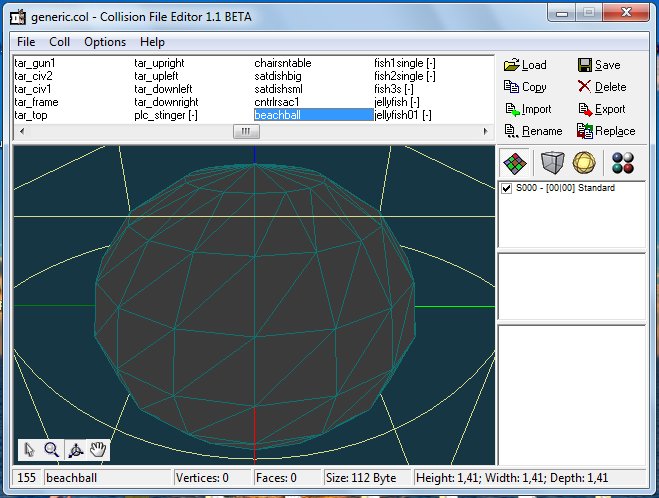Click Size: 112 Byte status entry

coord(361,478)
